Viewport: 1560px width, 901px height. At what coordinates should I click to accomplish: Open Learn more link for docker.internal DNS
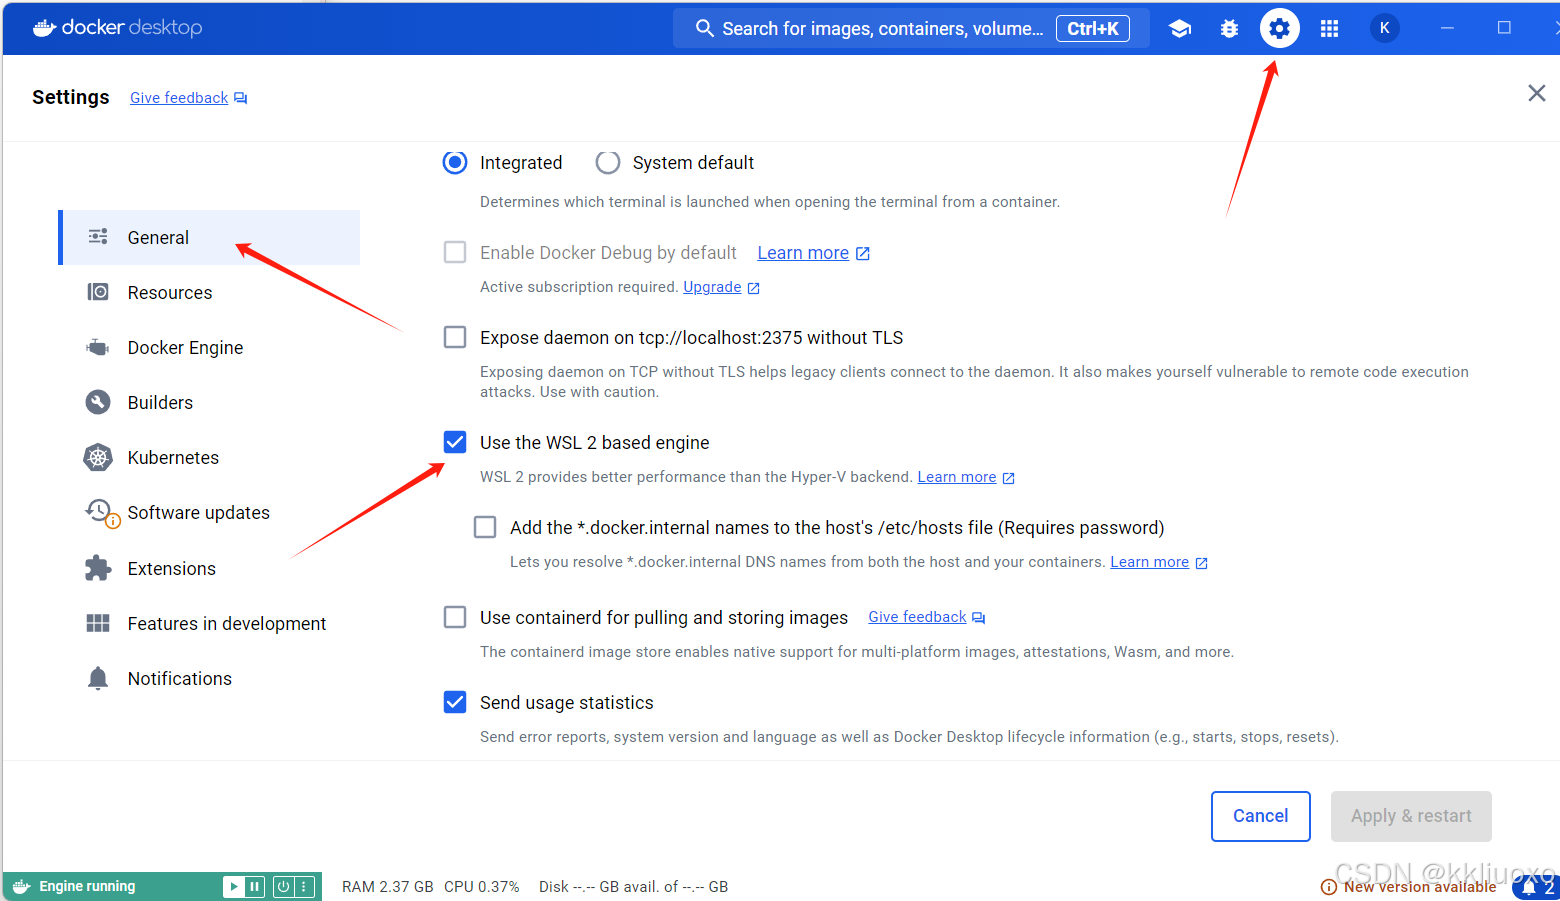pos(1149,562)
